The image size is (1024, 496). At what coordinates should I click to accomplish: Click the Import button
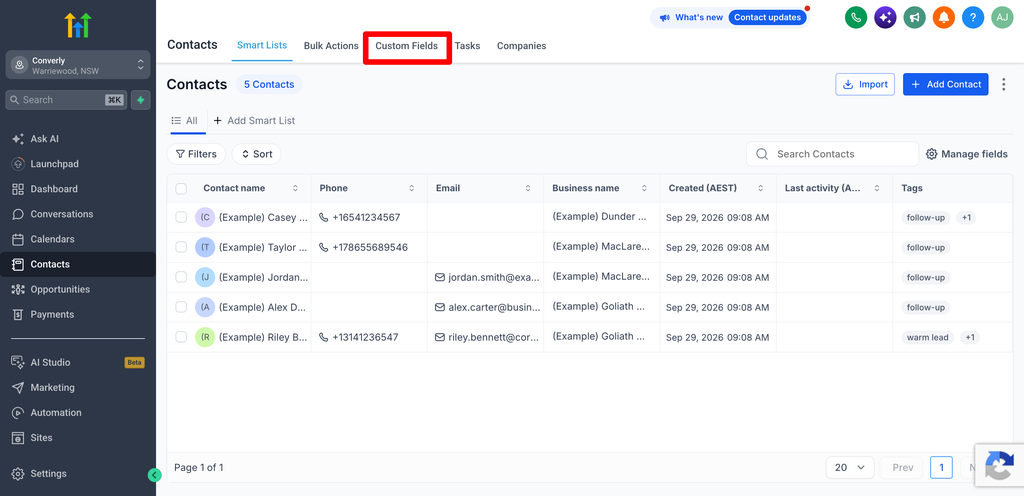865,84
